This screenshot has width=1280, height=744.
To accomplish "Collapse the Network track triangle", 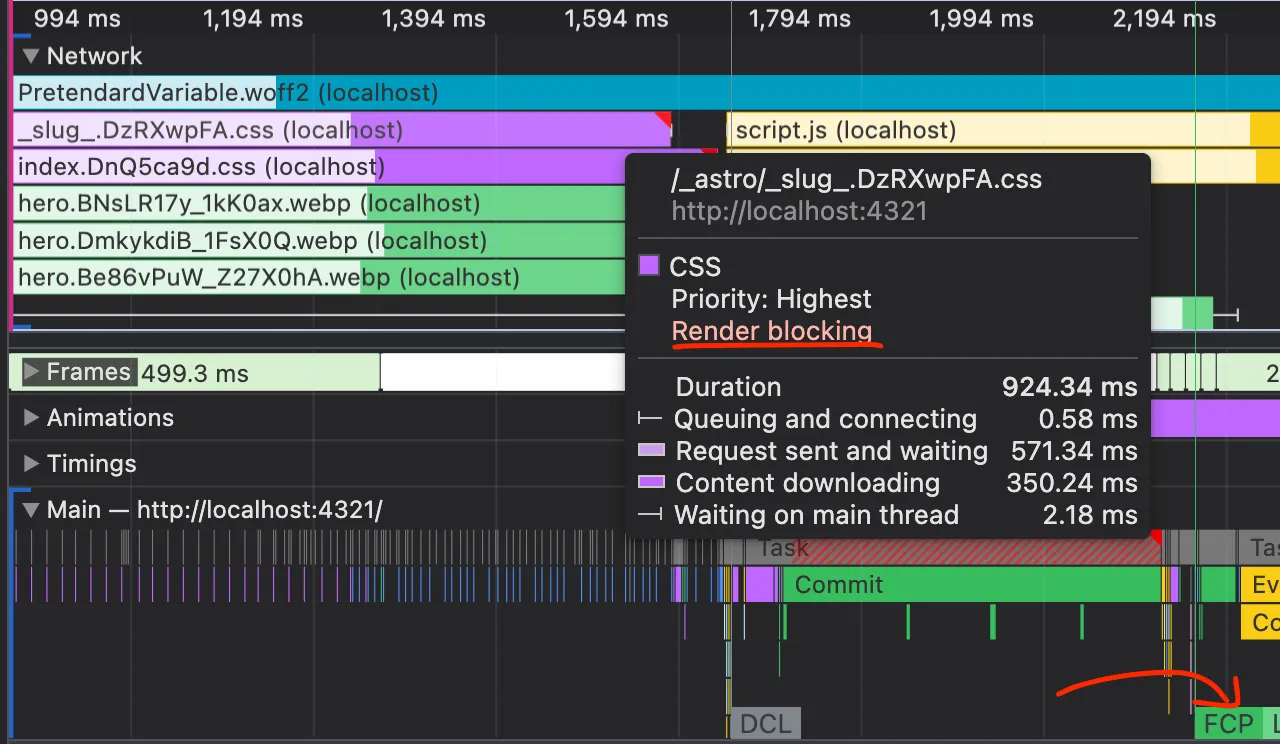I will 31,57.
